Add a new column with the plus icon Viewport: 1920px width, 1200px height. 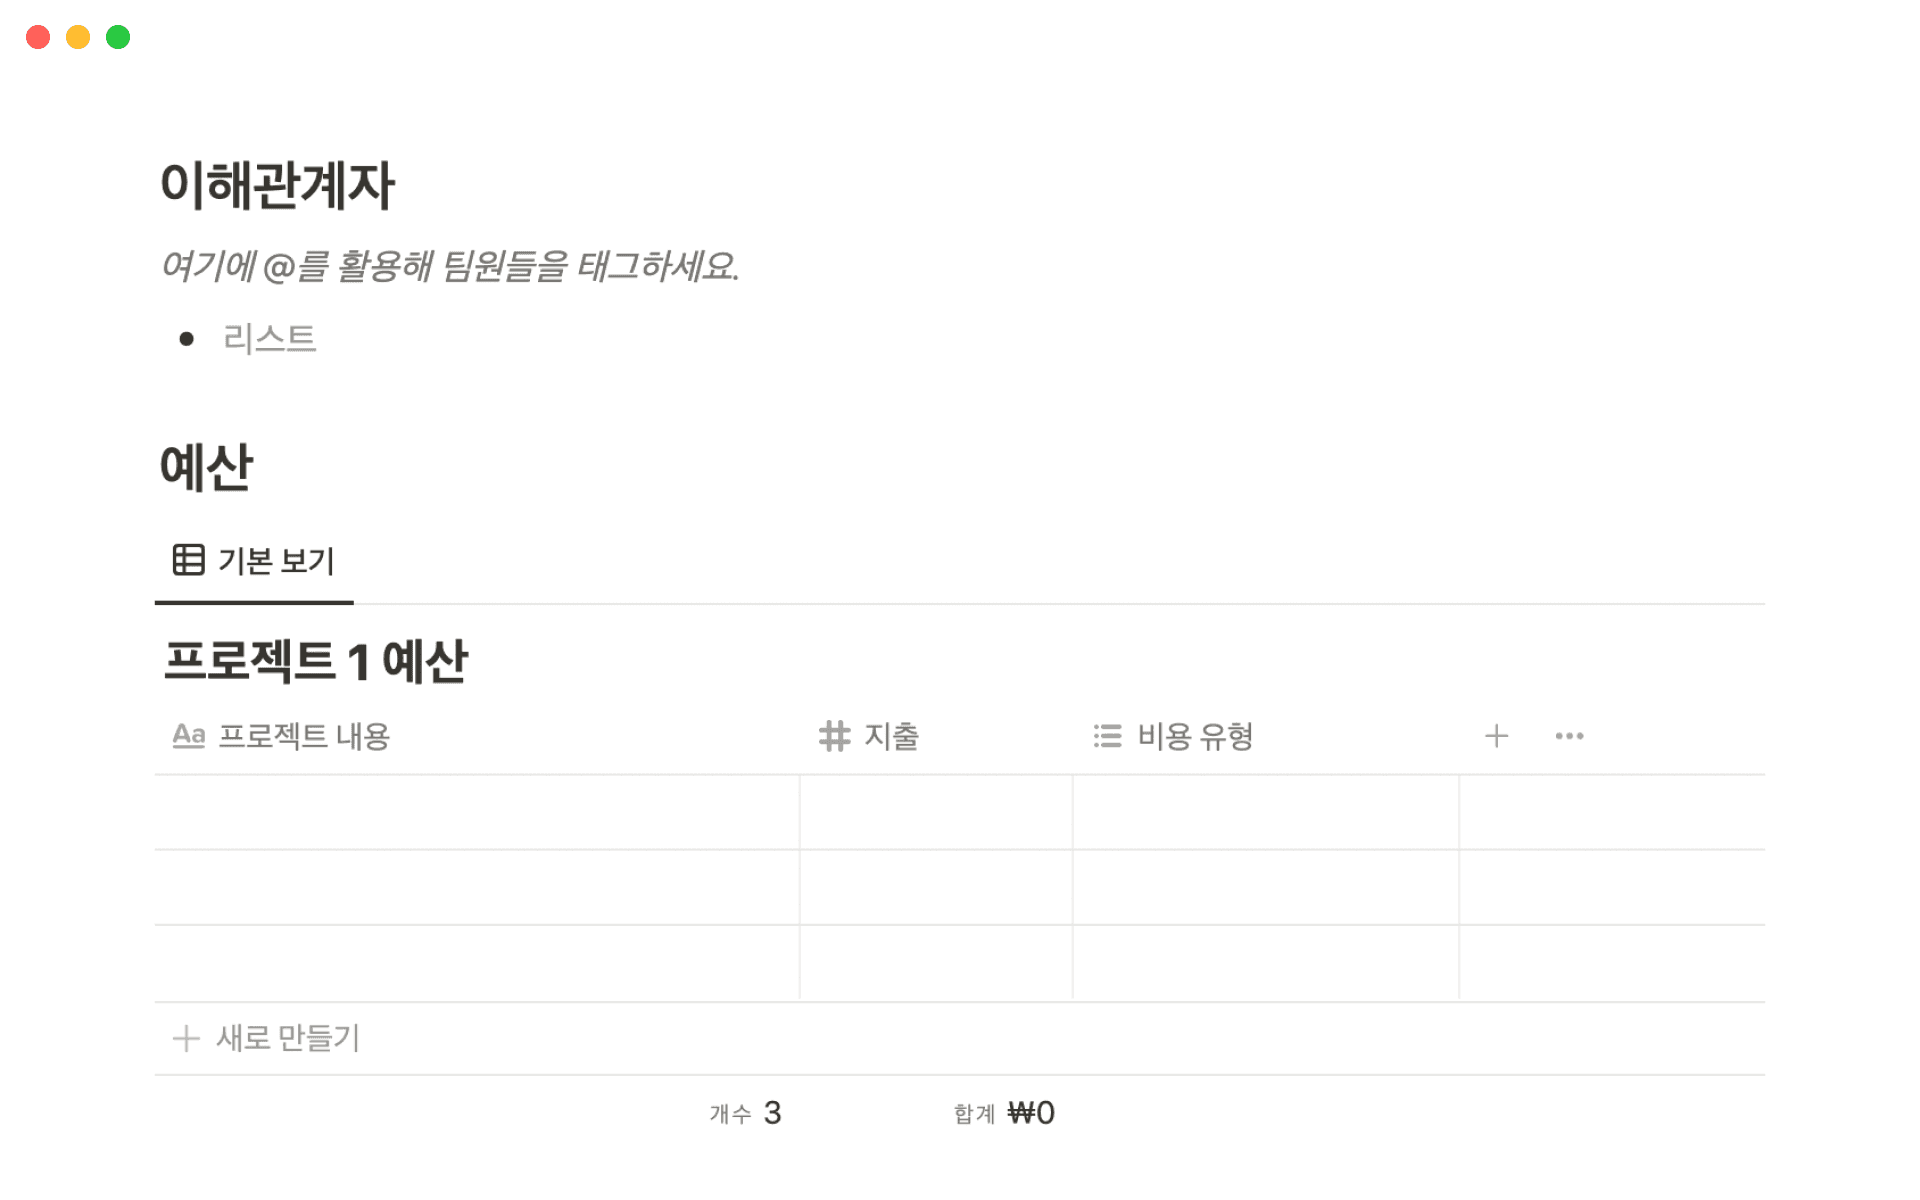tap(1496, 736)
